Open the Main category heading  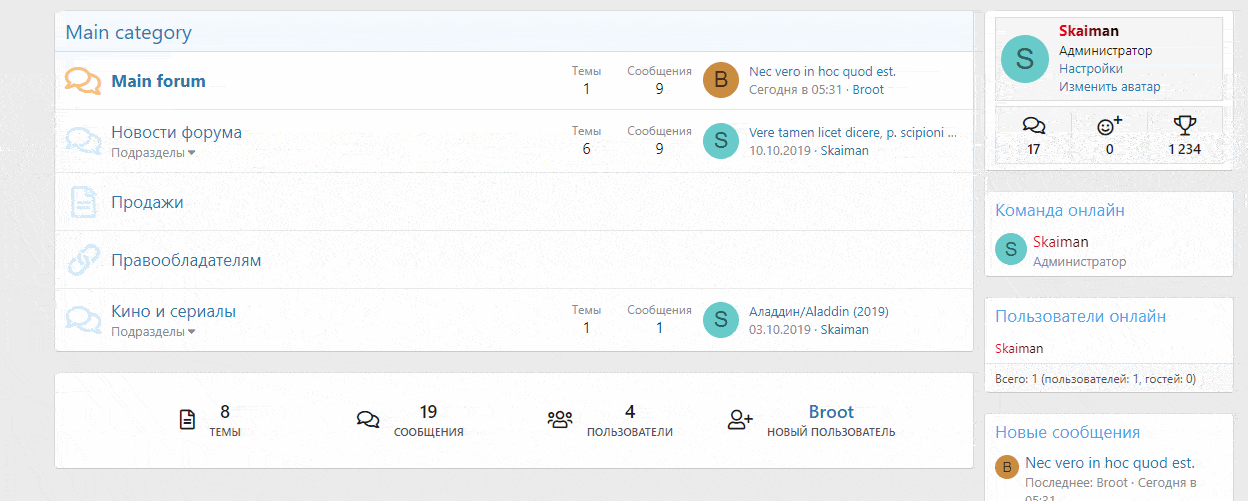[128, 32]
